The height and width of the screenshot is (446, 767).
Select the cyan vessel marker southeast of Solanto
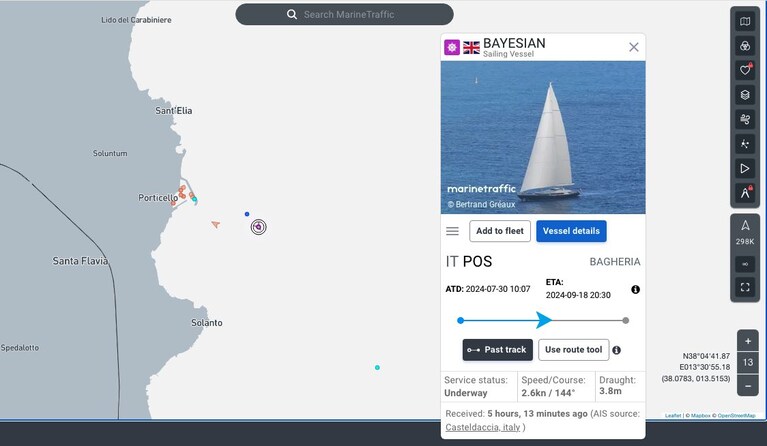pos(377,367)
